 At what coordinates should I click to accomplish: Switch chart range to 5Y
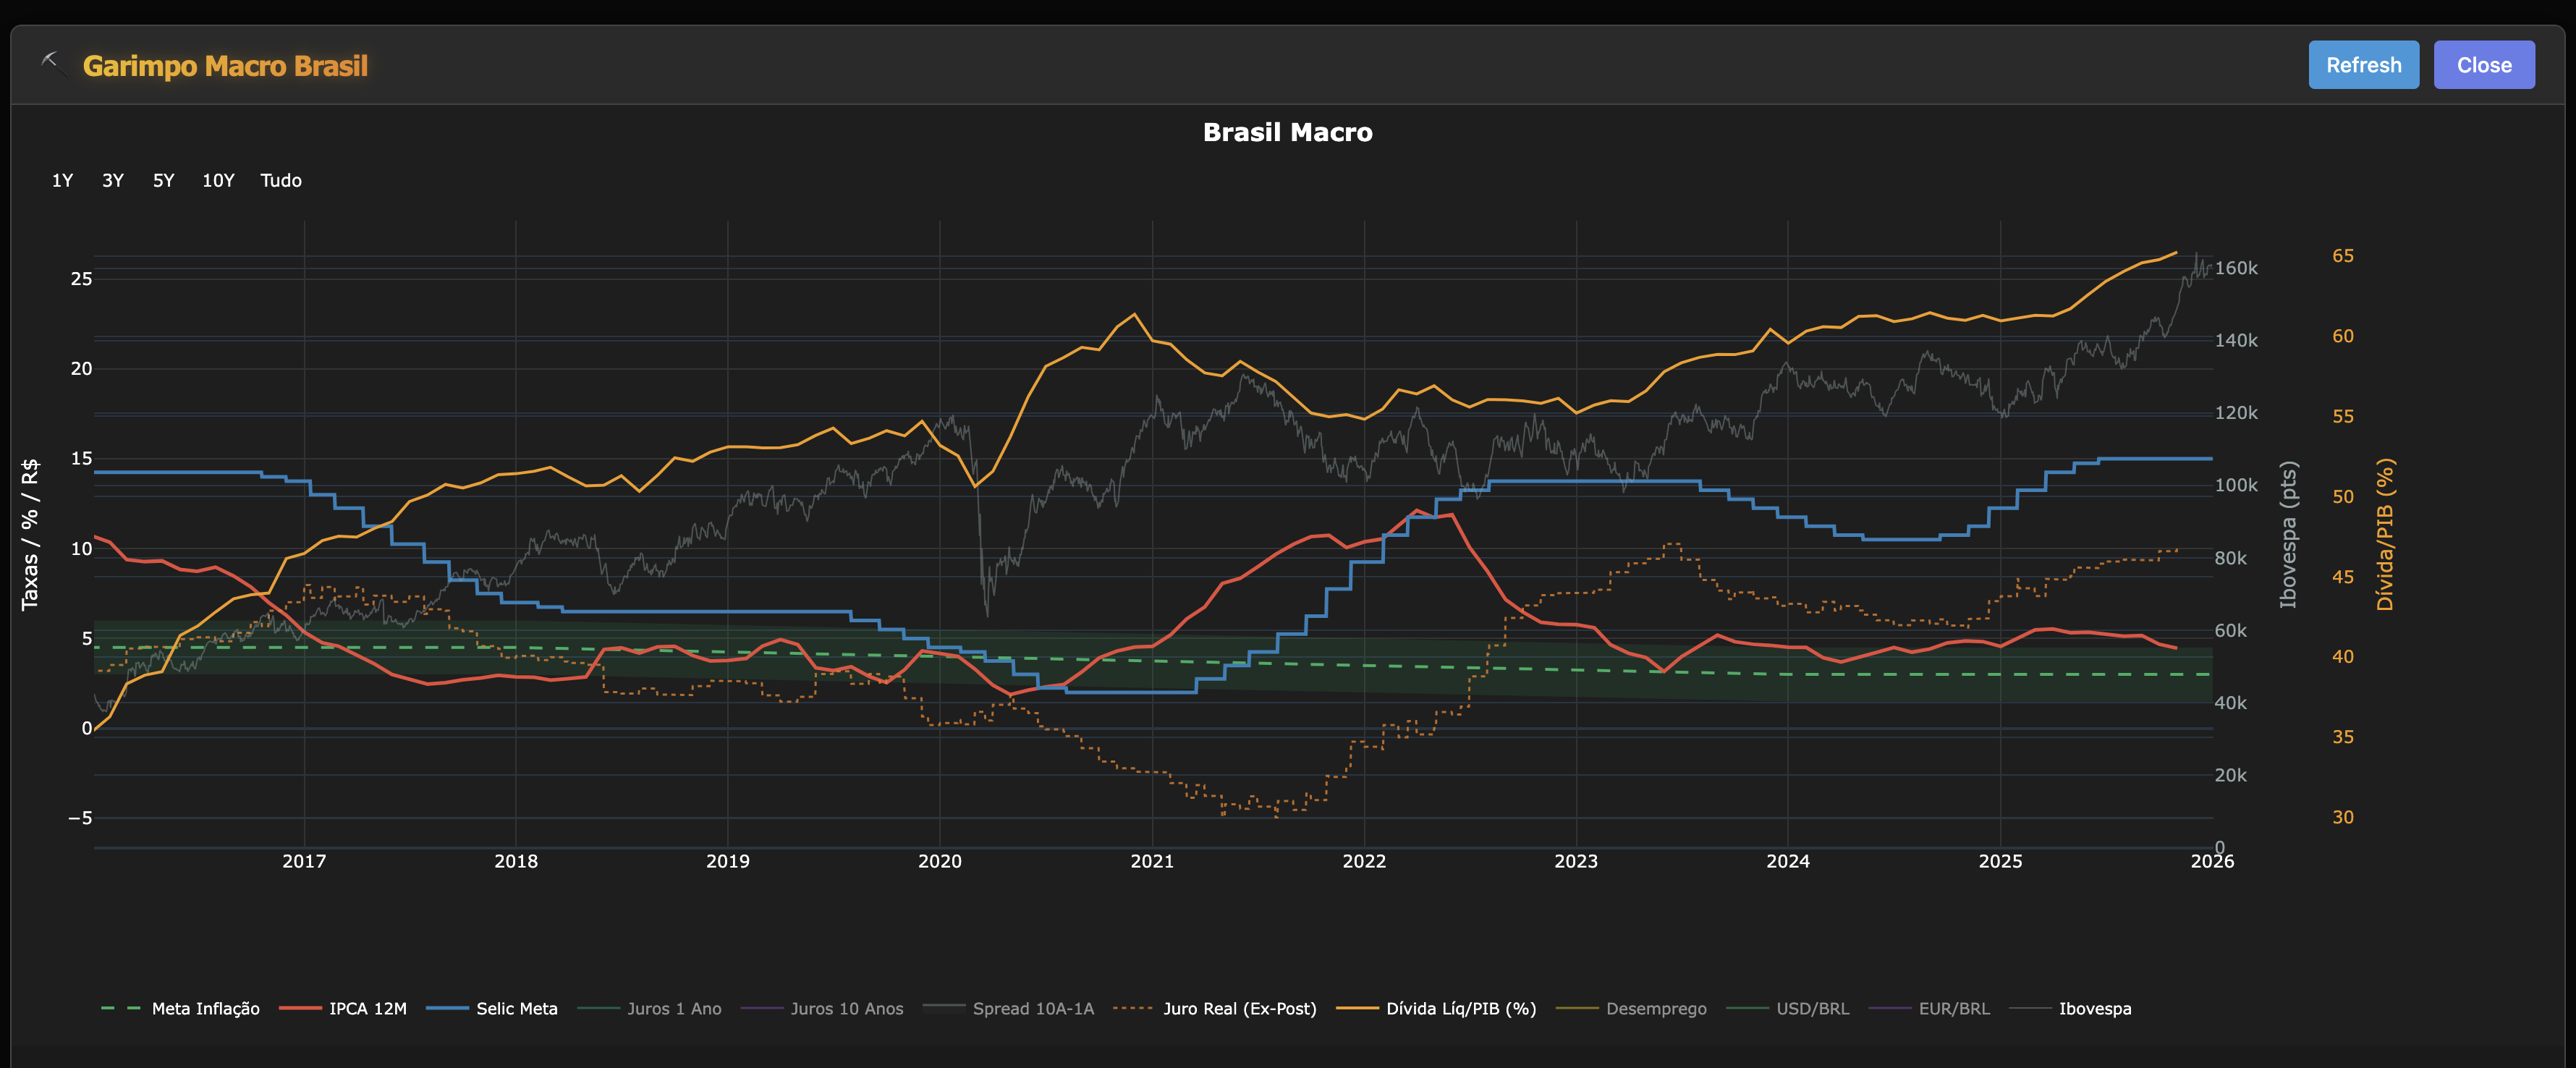click(x=164, y=181)
